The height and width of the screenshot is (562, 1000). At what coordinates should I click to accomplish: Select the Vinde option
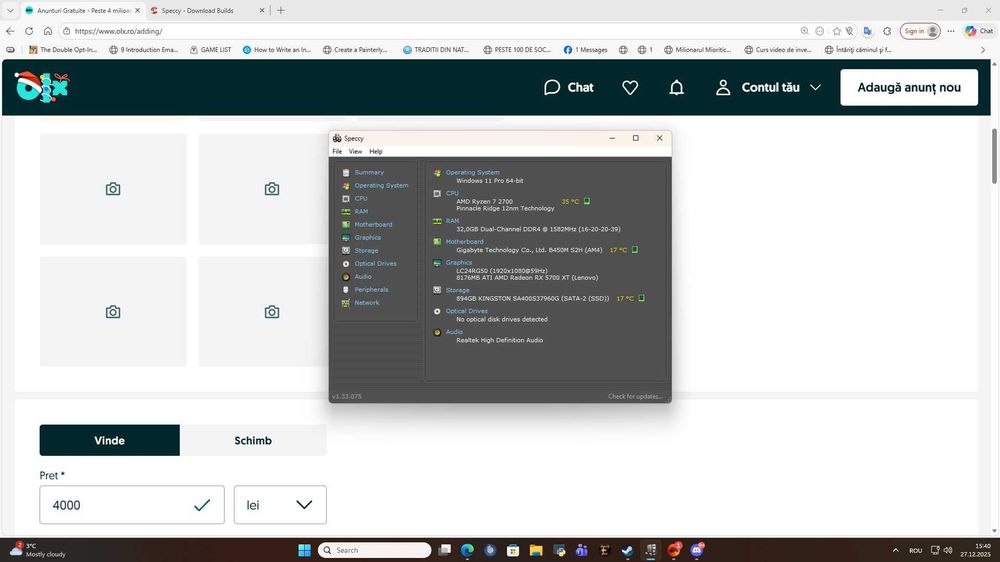click(x=110, y=440)
